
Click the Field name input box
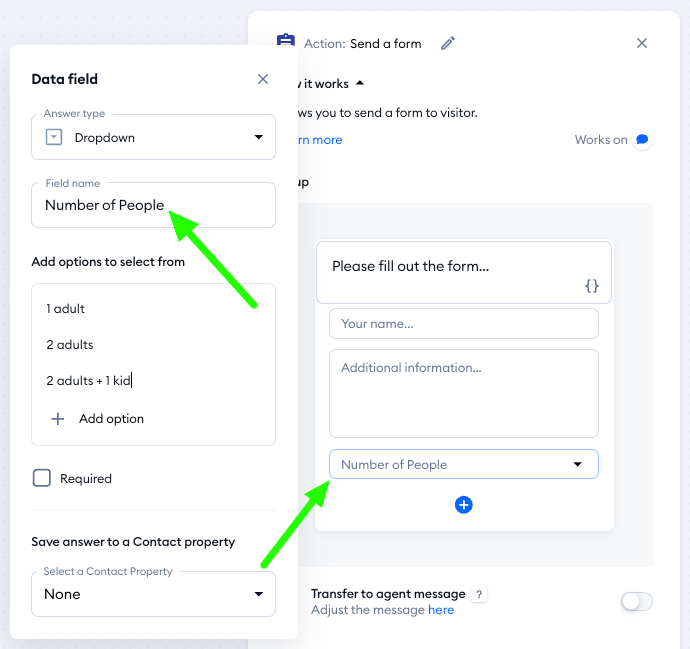(153, 205)
